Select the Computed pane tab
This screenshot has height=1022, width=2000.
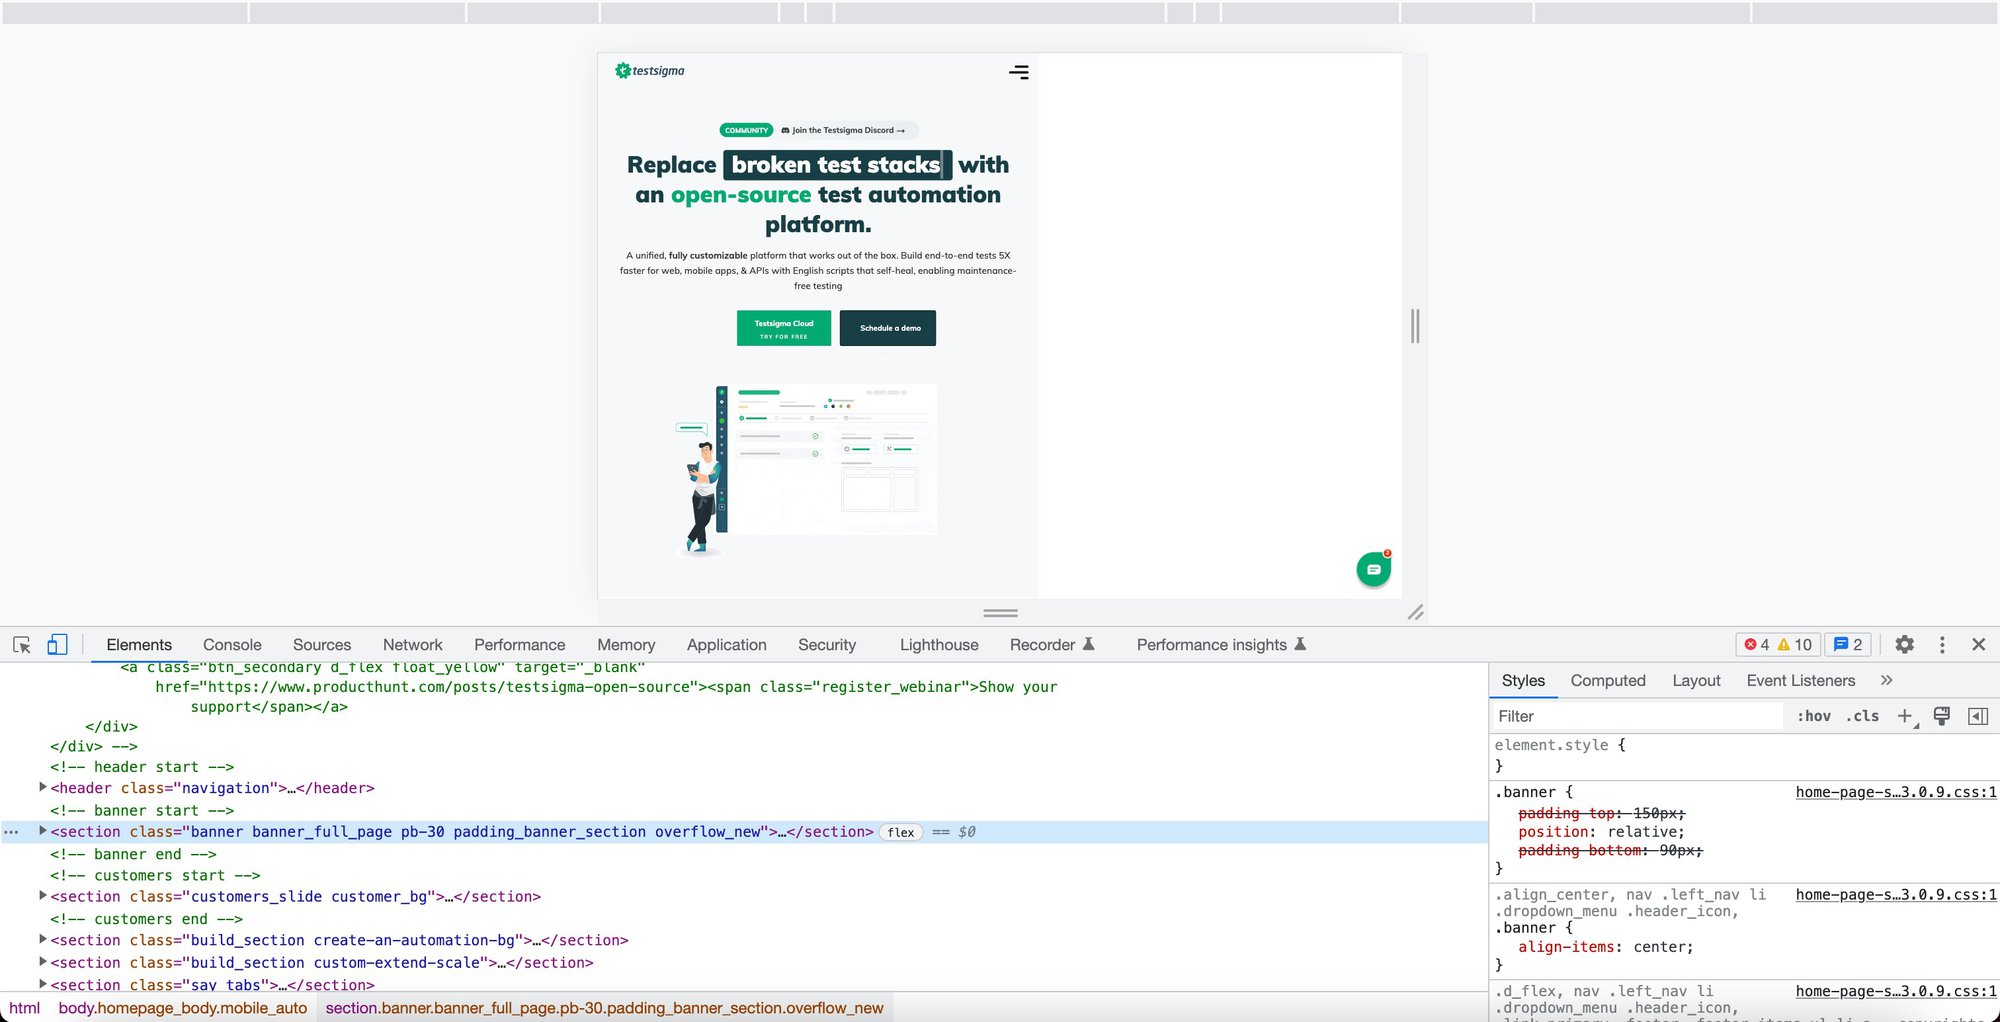coord(1608,680)
